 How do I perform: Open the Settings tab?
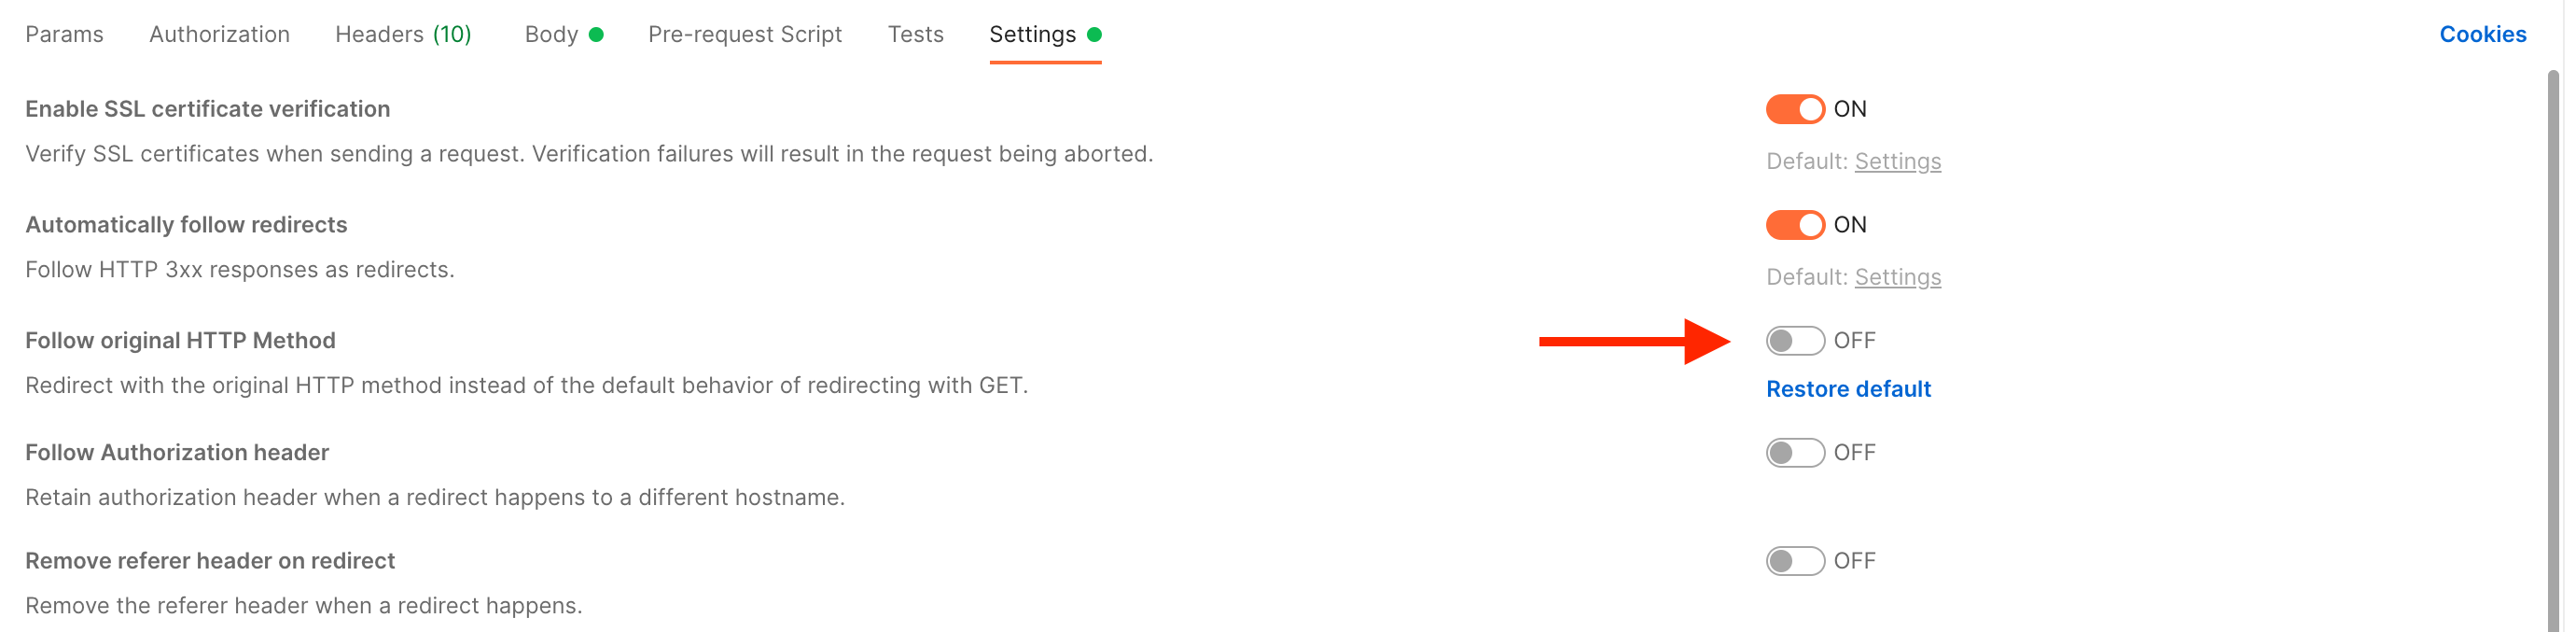[1033, 34]
